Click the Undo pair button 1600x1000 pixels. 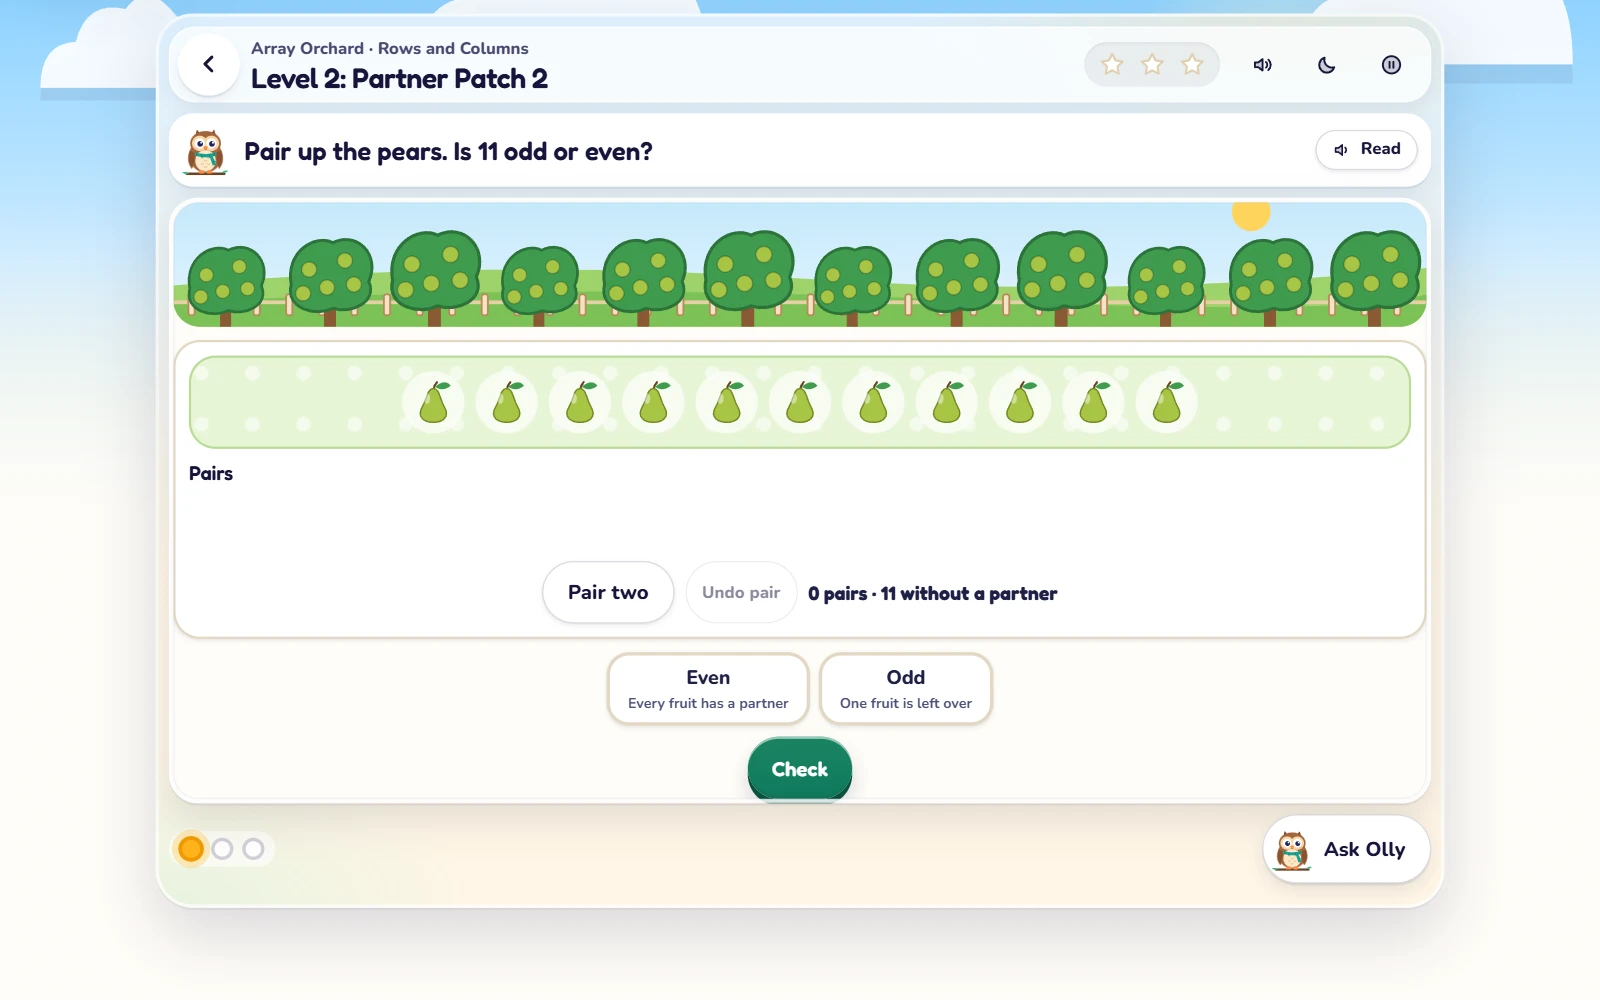click(x=741, y=592)
